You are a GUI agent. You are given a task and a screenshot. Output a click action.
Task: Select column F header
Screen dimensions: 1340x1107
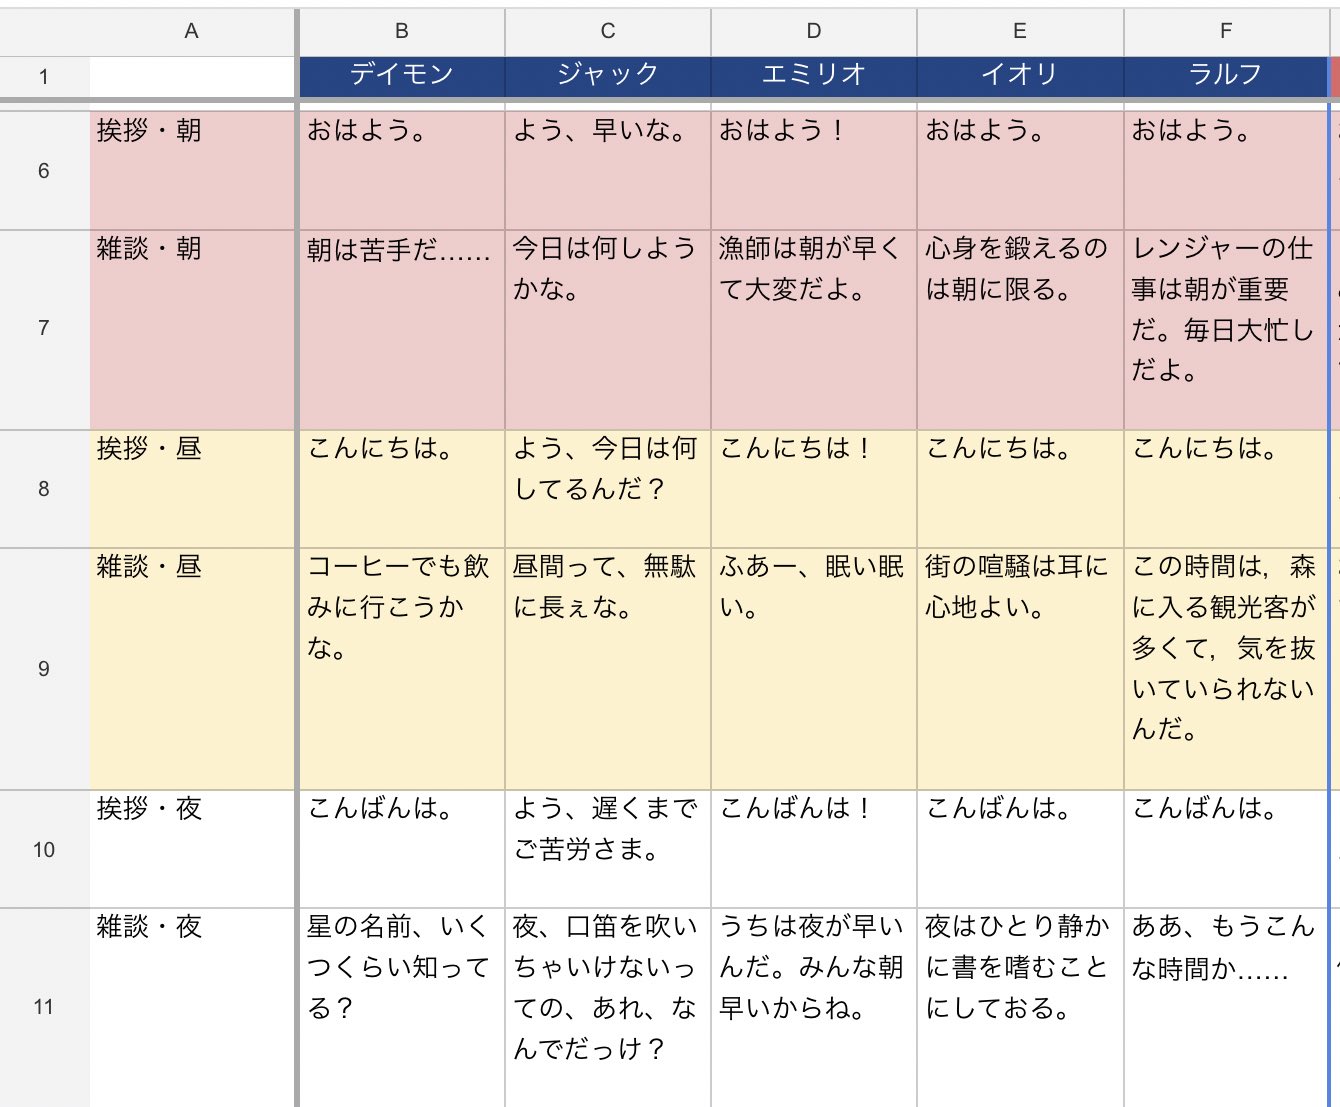point(1226,32)
